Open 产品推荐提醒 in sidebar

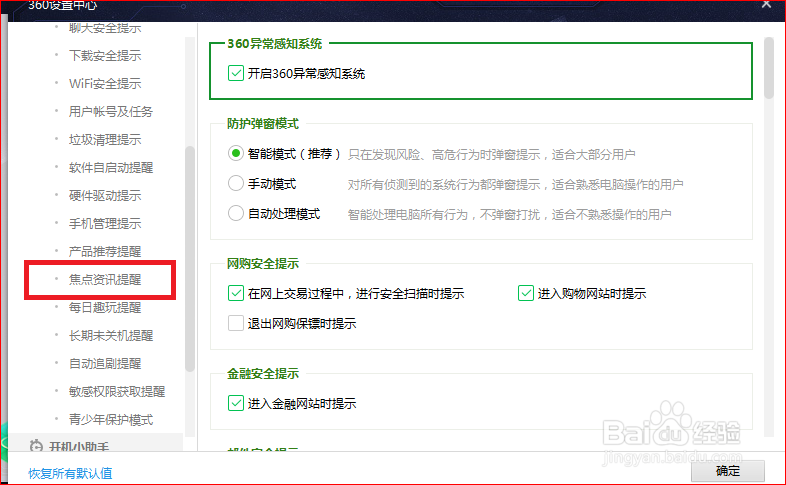click(105, 252)
